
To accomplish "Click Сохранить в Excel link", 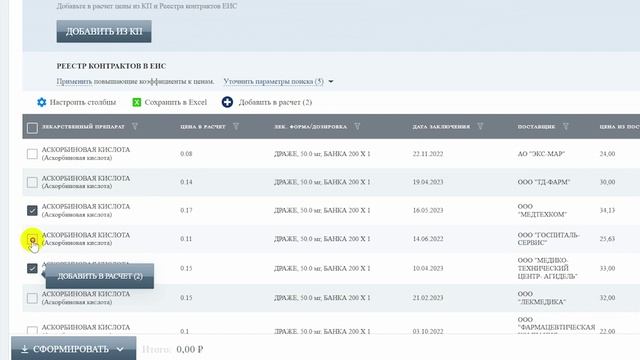I will [176, 102].
